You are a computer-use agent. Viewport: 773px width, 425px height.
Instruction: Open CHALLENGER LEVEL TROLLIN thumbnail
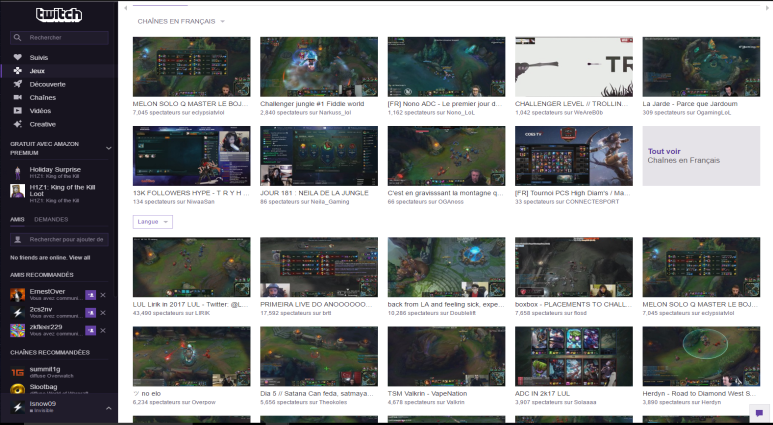(574, 67)
